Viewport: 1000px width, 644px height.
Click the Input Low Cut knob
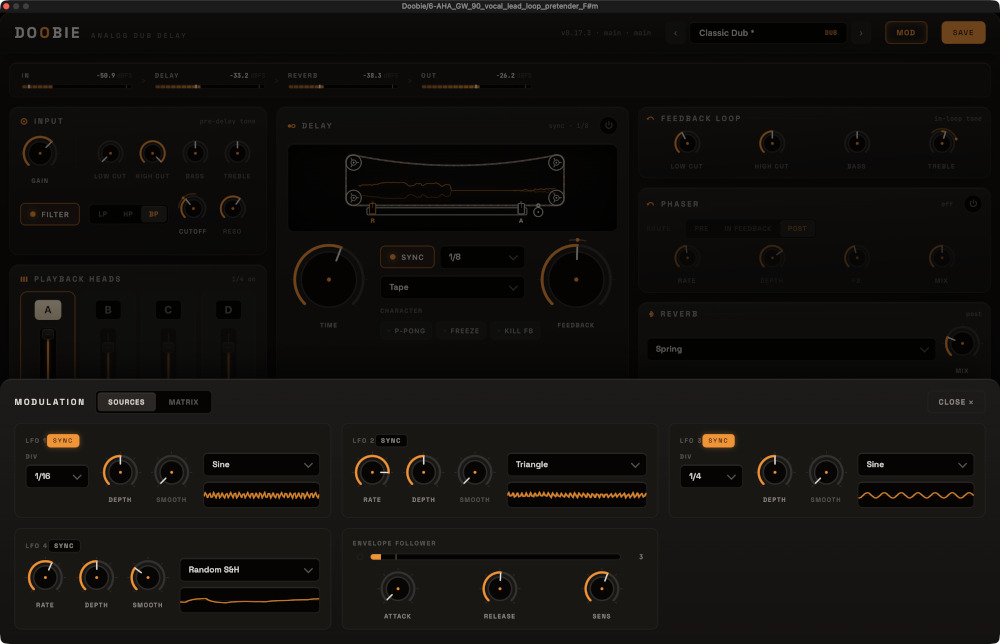110,154
